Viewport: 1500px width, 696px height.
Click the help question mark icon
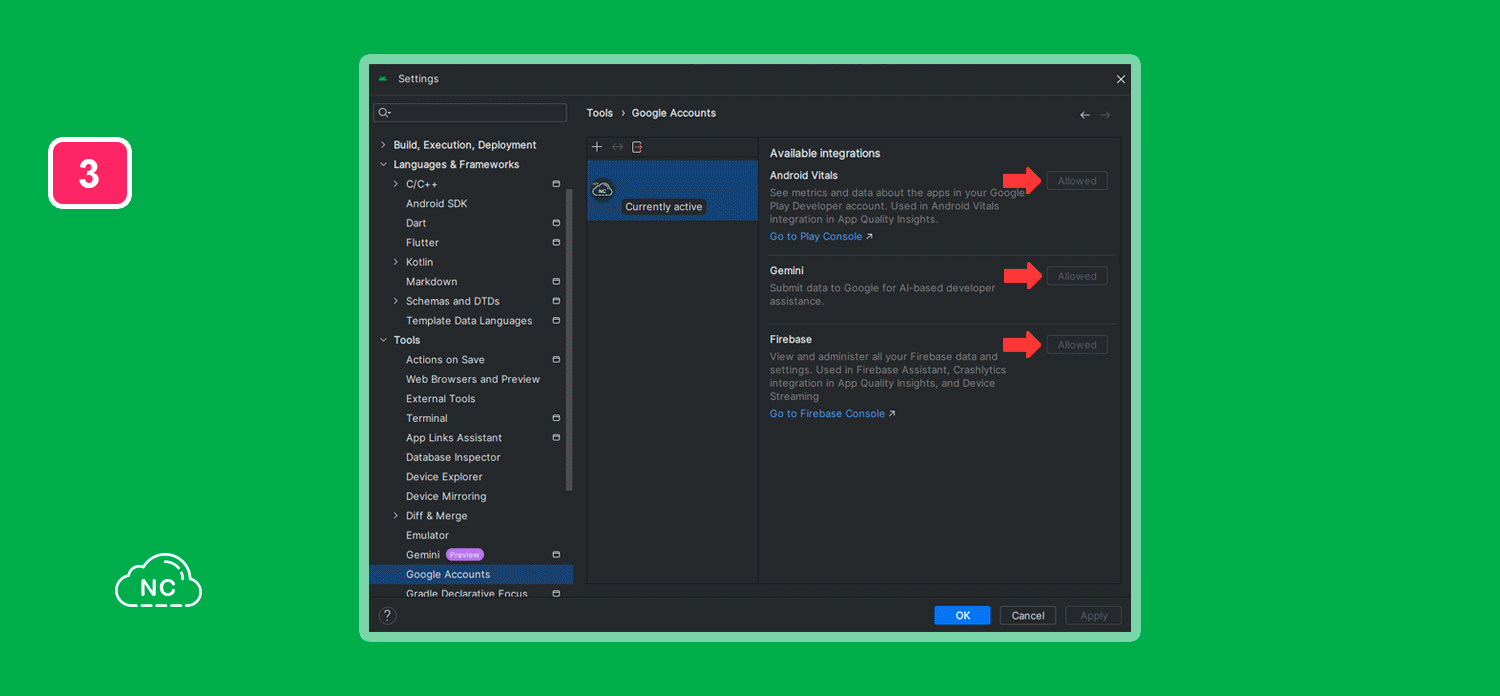[388, 616]
